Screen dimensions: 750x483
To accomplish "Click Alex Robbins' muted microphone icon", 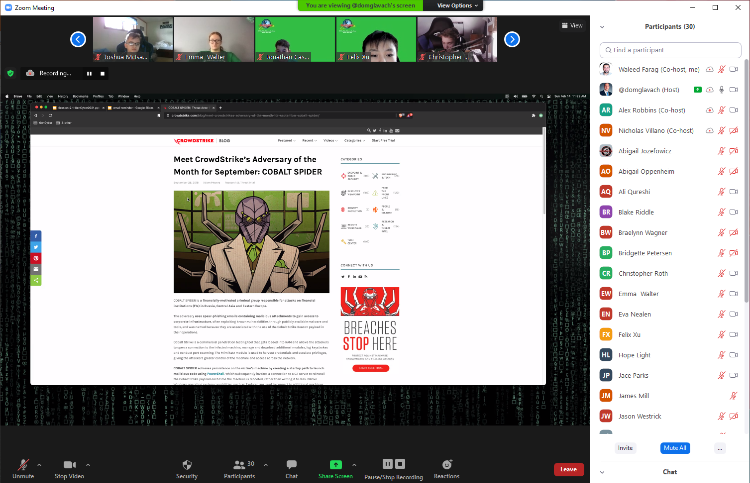I will [x=721, y=110].
